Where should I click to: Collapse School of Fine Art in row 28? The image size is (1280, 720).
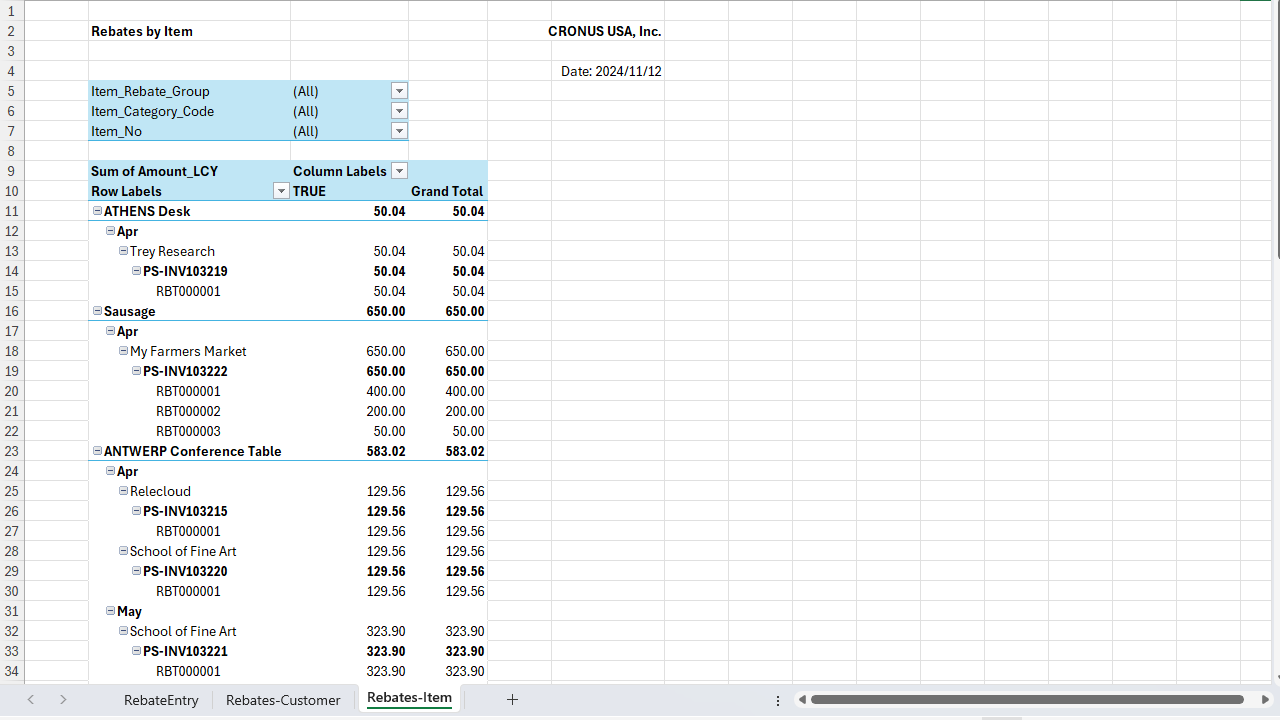[x=124, y=551]
